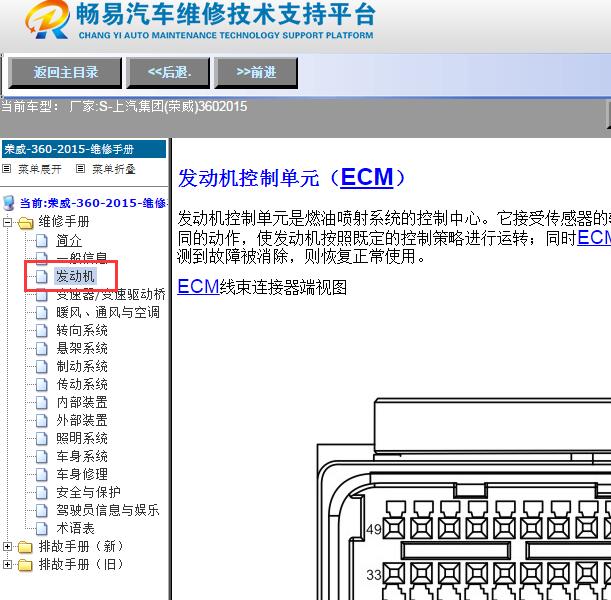Open the 当前:荣威-360-2015-维修 root node
The image size is (611, 600).
(x=93, y=203)
